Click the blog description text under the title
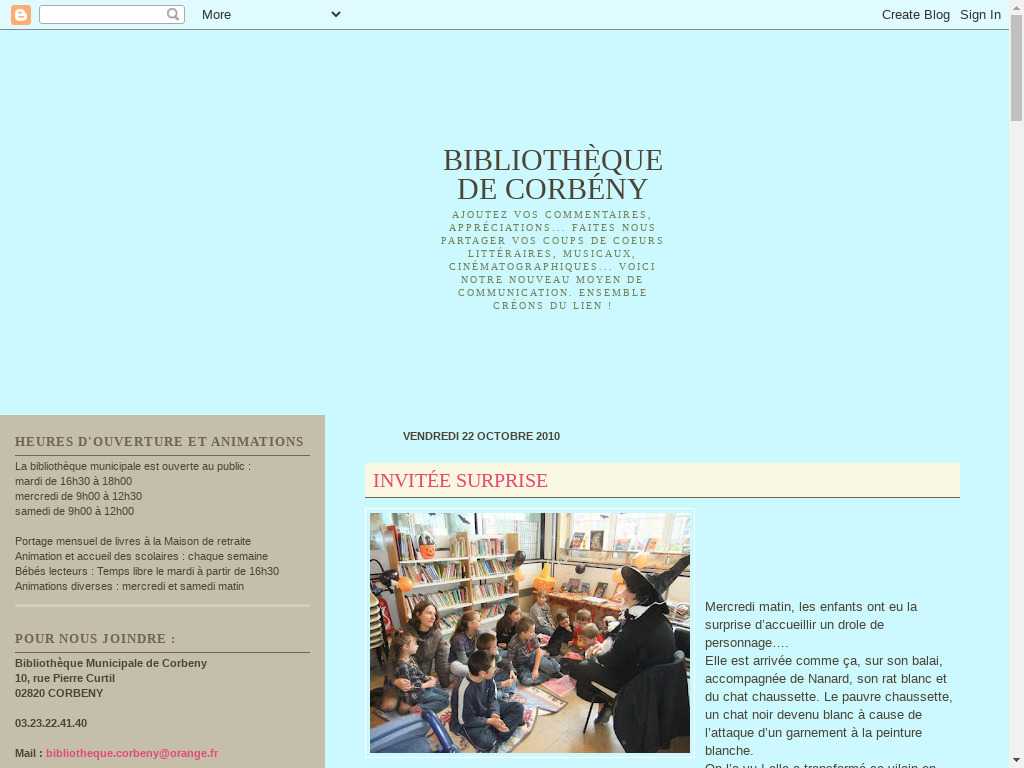This screenshot has height=768, width=1024. coord(552,260)
